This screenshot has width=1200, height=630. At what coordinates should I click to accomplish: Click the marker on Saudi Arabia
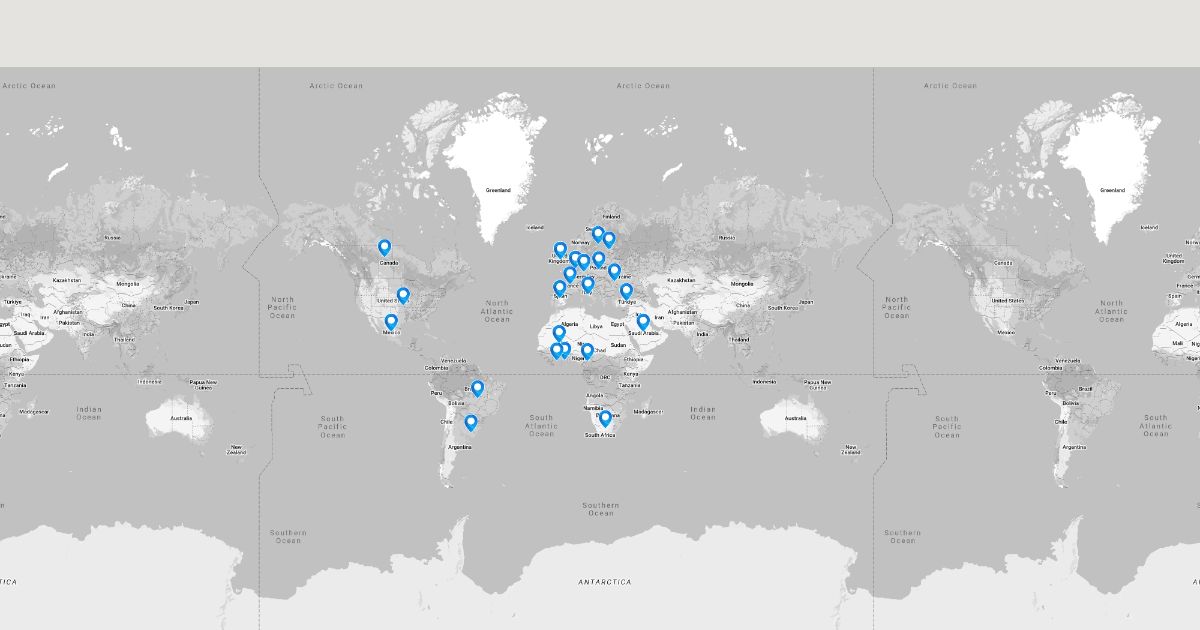click(643, 321)
